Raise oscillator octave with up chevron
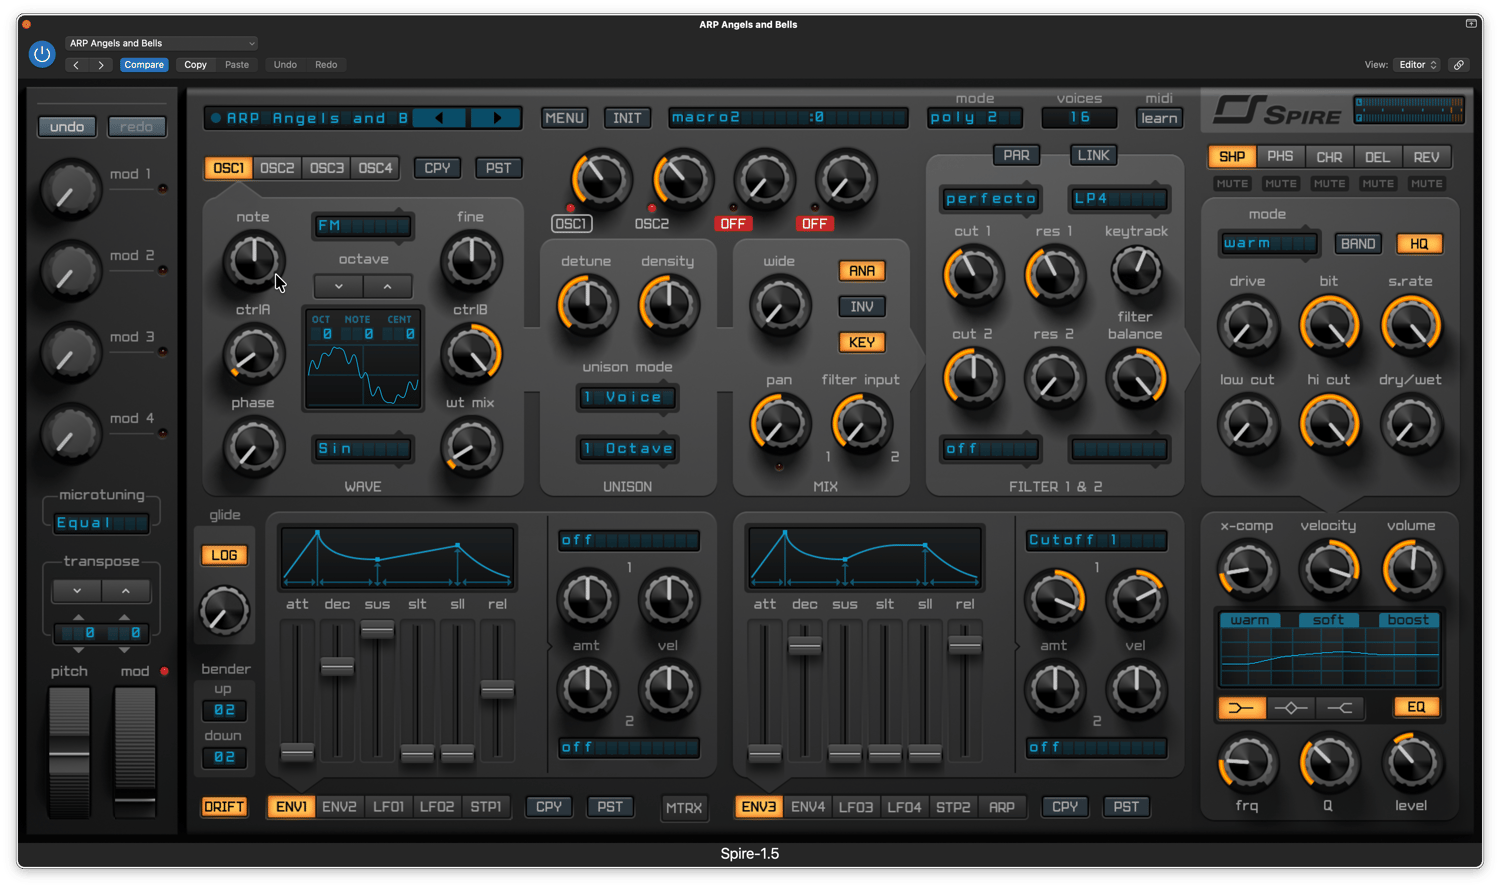 pos(387,286)
